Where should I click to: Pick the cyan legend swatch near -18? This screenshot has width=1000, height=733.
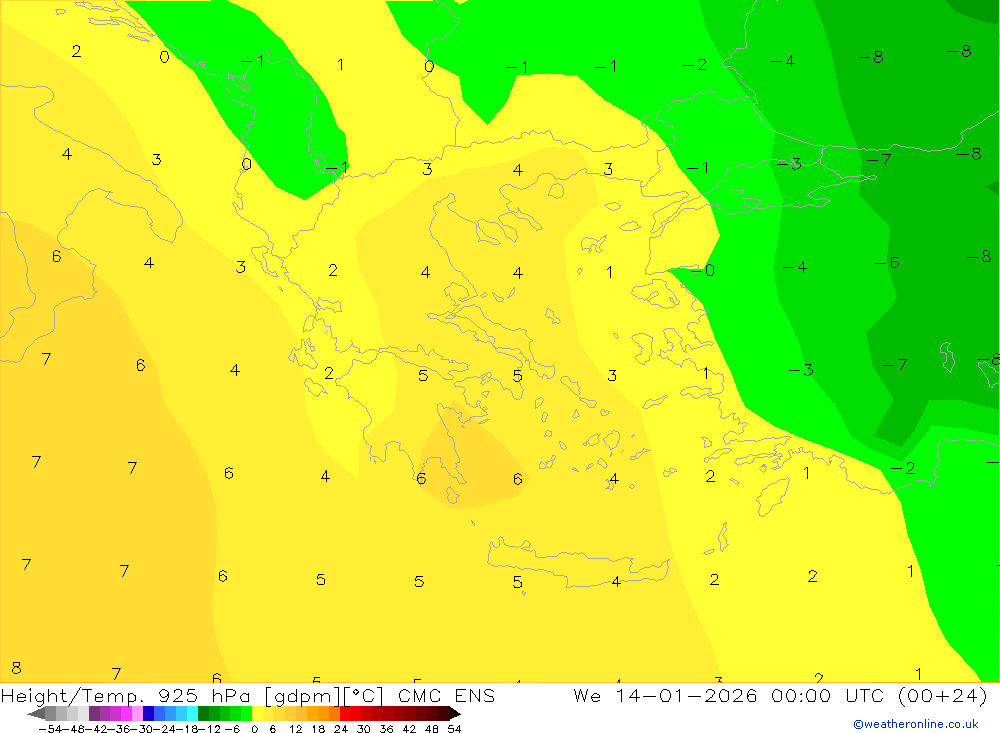click(x=192, y=713)
